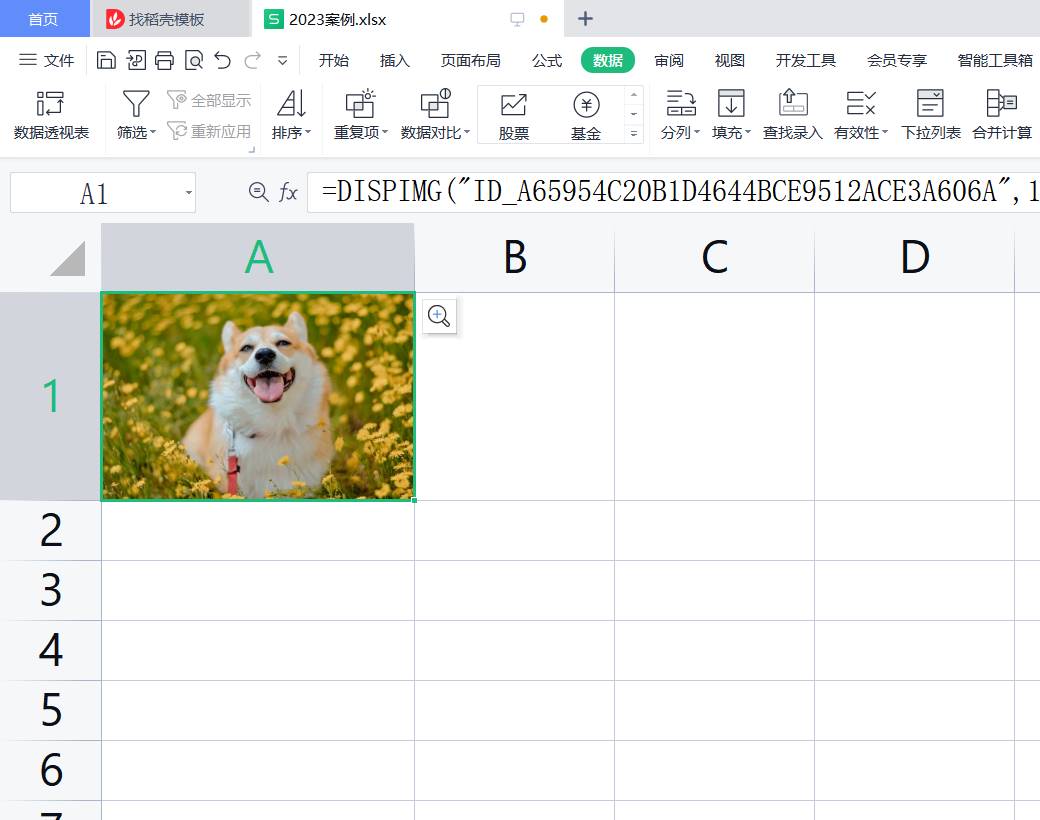The height and width of the screenshot is (820, 1040).
Task: Click the Redo arrow
Action: [x=253, y=60]
